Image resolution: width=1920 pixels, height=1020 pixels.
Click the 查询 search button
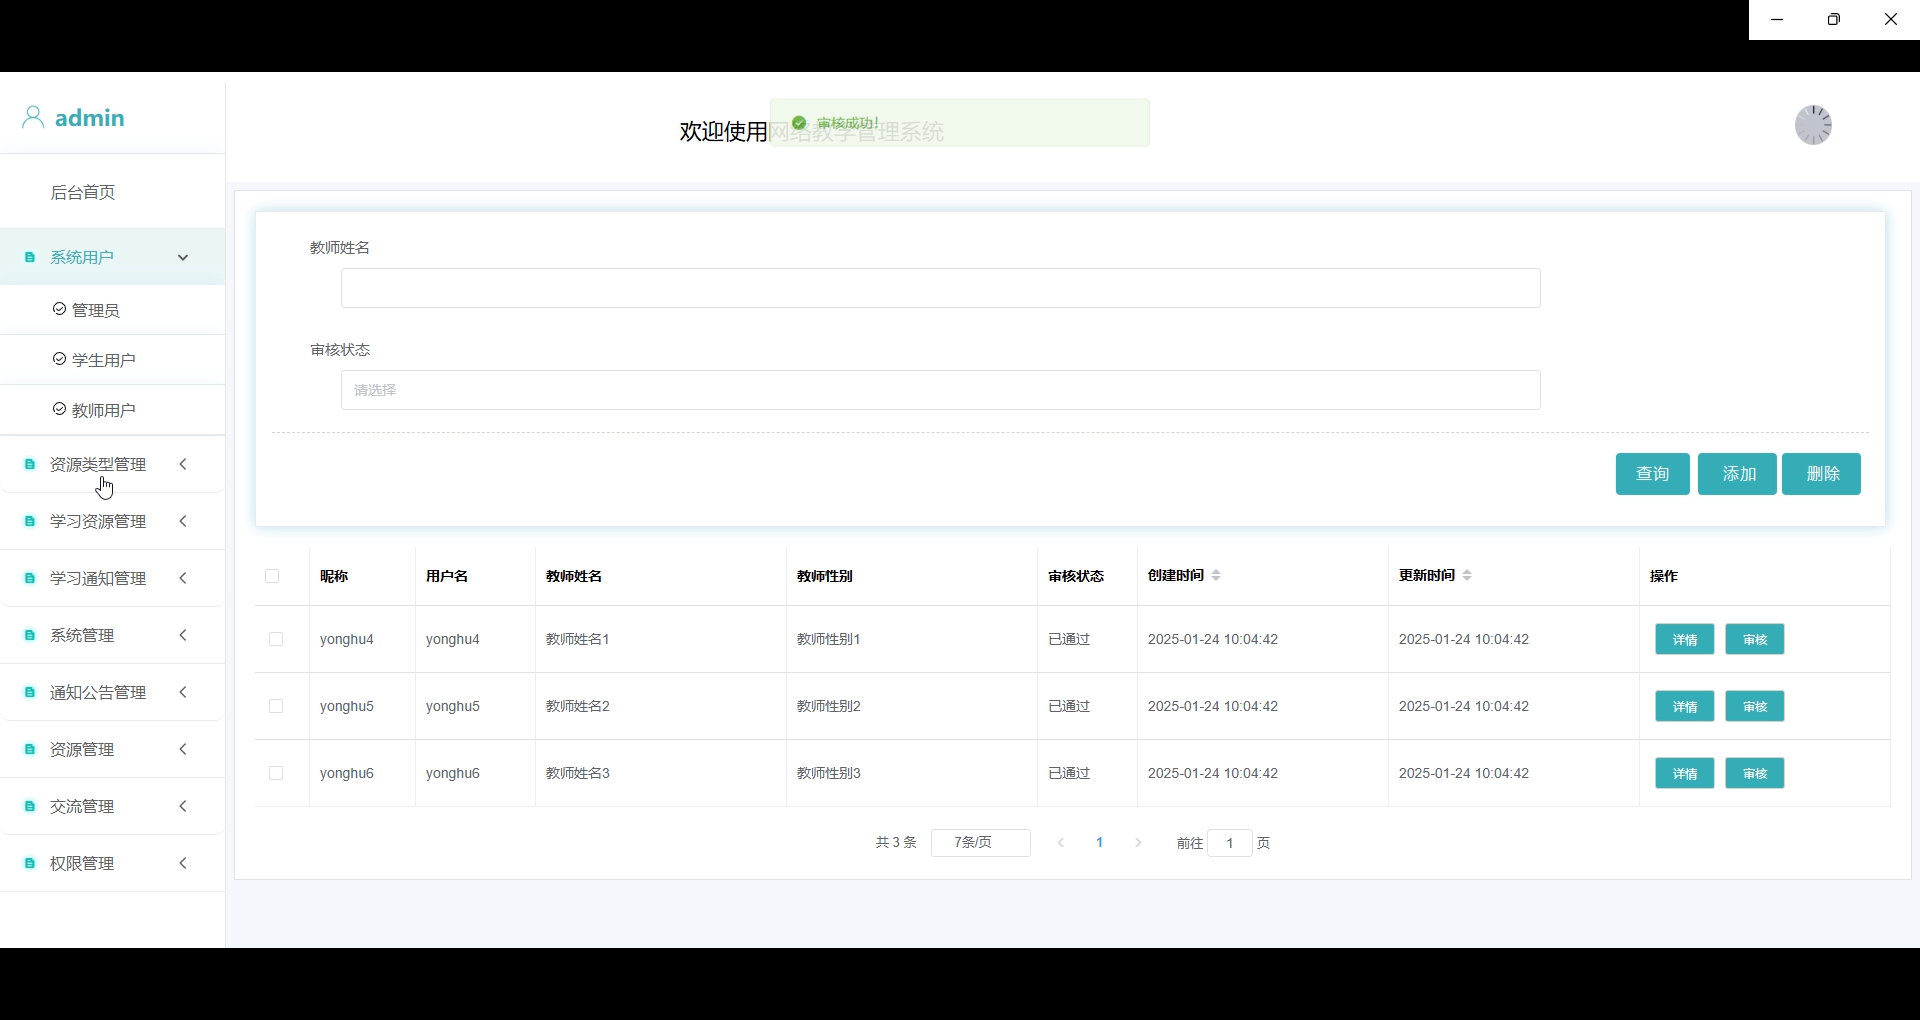[1652, 474]
